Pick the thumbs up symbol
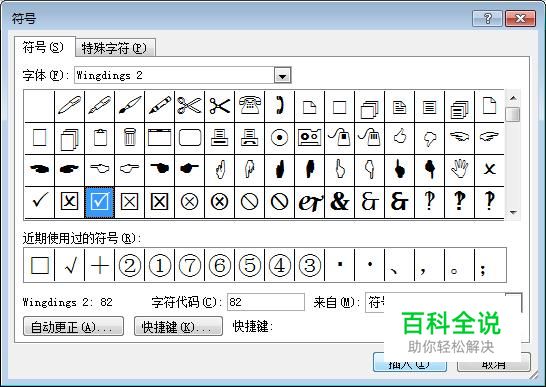The image size is (546, 387). 399,138
